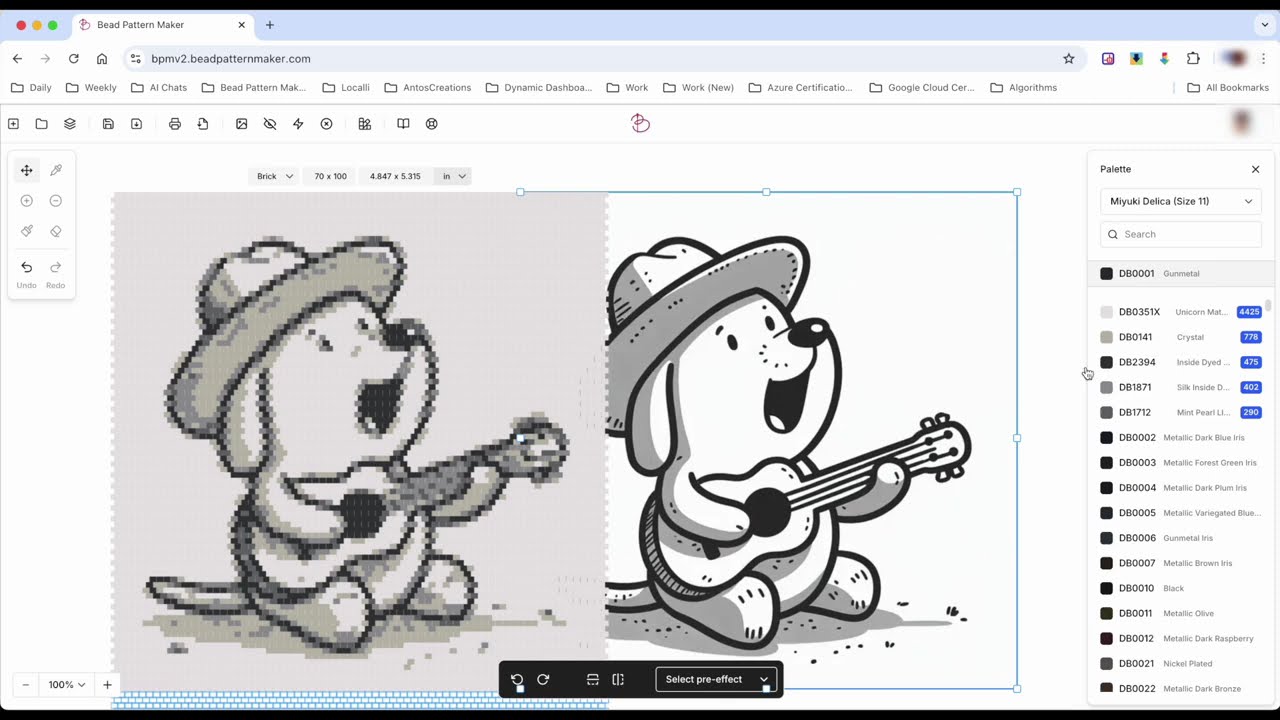Open a new browser tab
Image resolution: width=1280 pixels, height=720 pixels.
(269, 25)
